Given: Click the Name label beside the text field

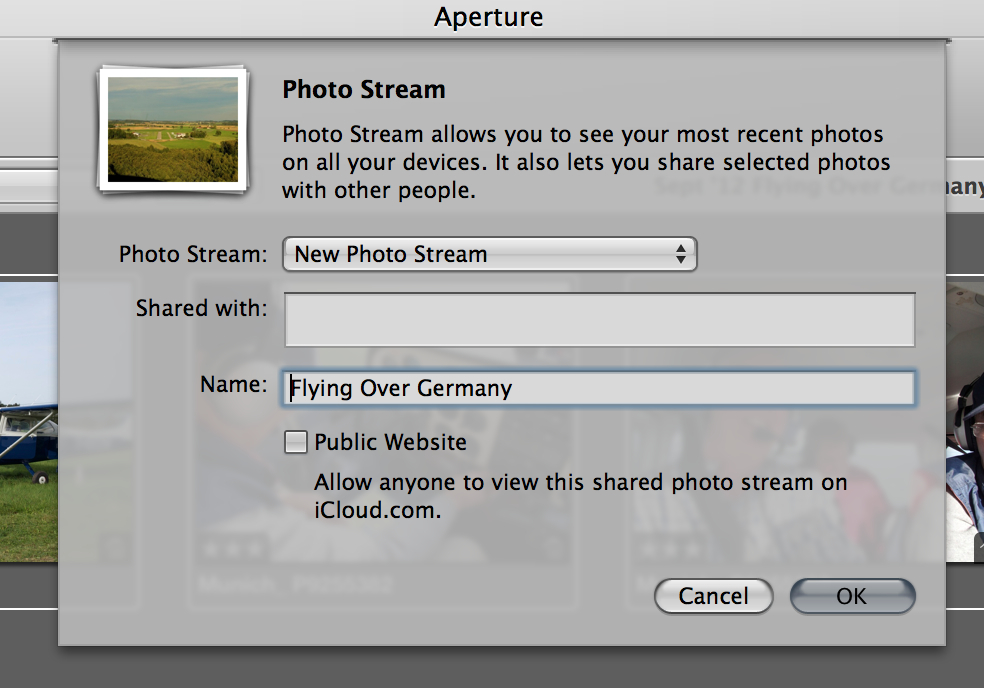Looking at the screenshot, I should [233, 384].
